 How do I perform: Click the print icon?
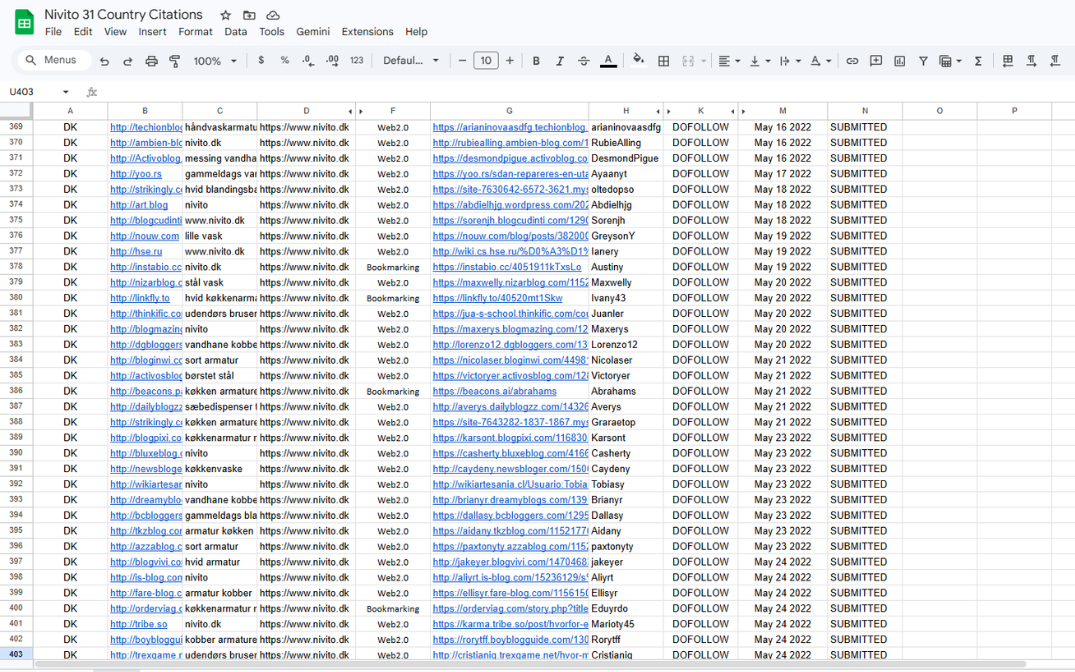tap(151, 61)
